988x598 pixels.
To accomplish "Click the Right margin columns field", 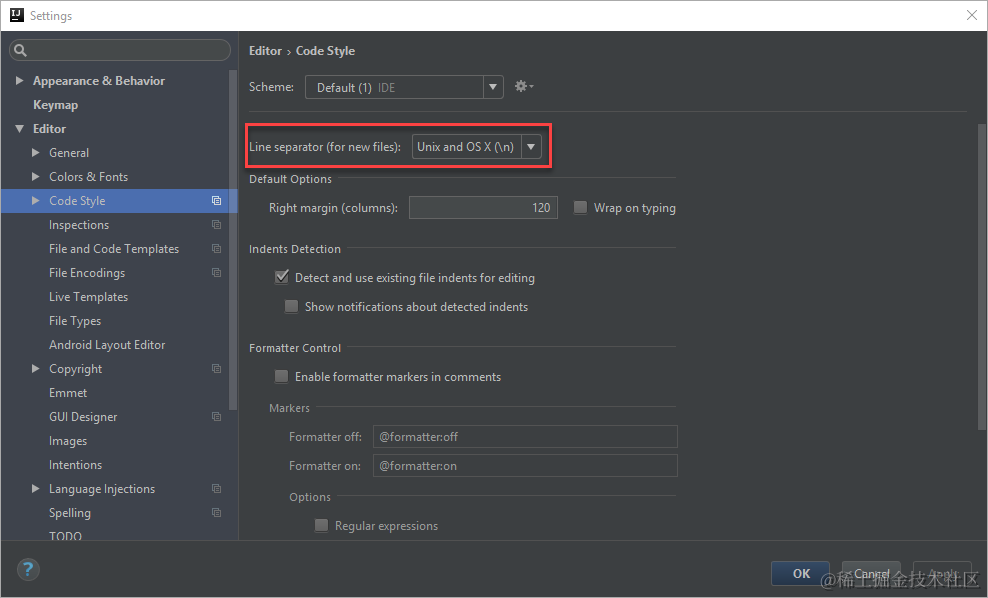I will (x=483, y=207).
